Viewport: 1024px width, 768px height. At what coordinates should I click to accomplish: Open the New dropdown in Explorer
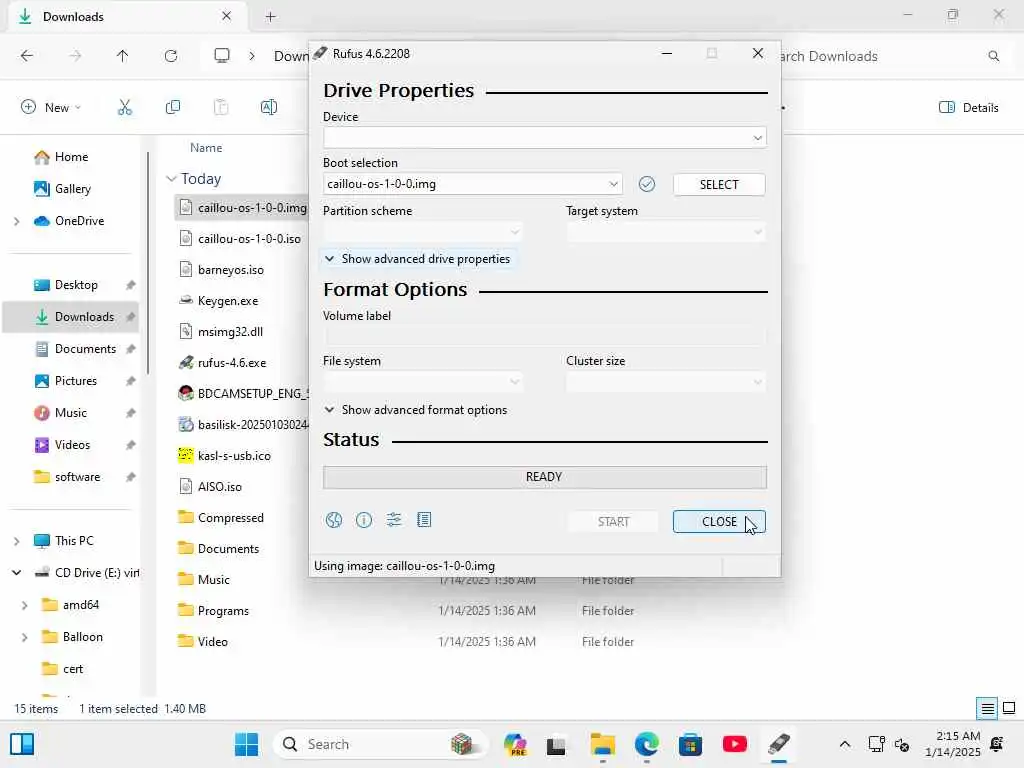click(51, 107)
